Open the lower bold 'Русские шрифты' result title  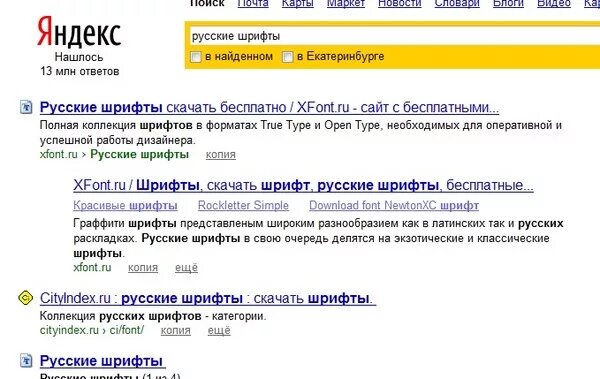[103, 361]
